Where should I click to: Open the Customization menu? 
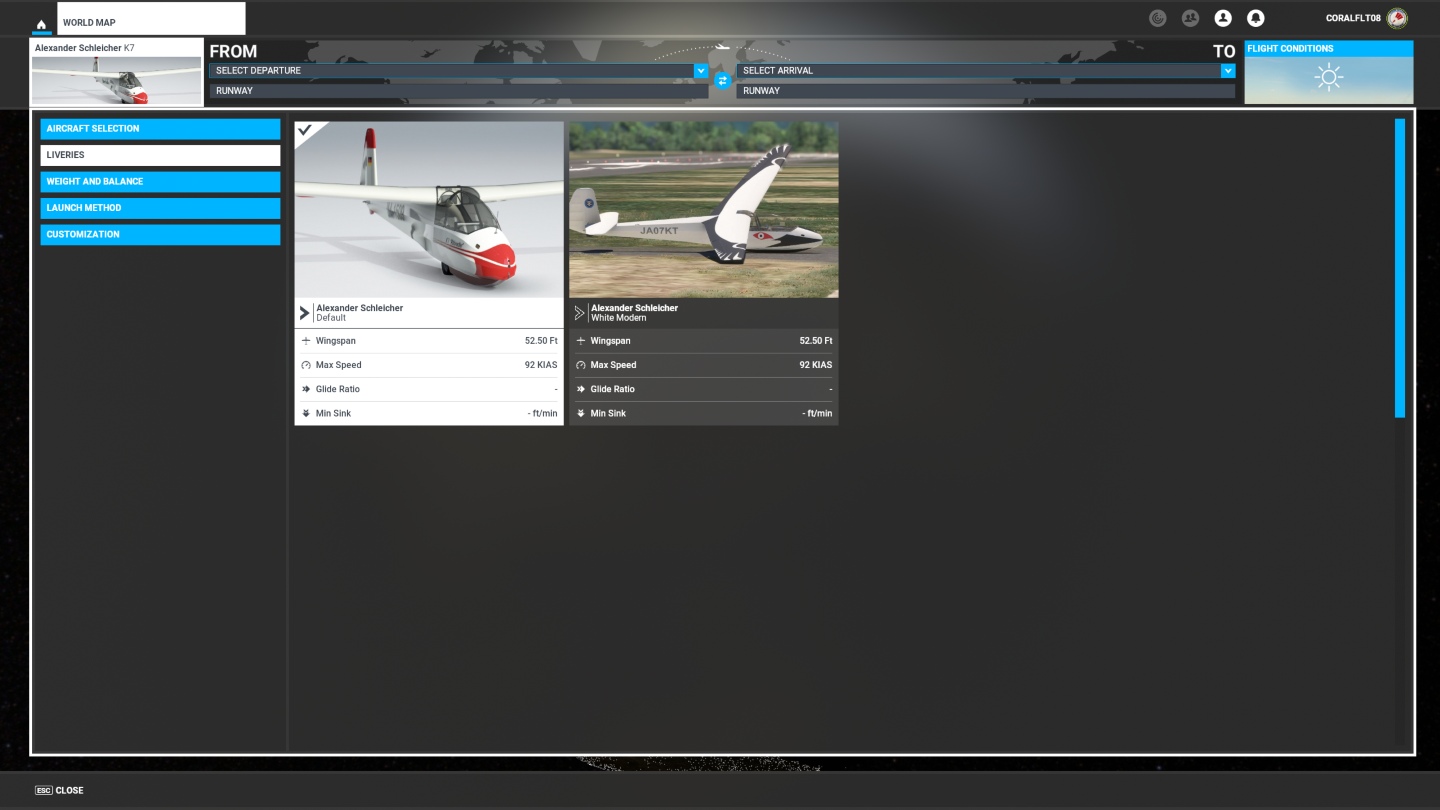click(160, 235)
